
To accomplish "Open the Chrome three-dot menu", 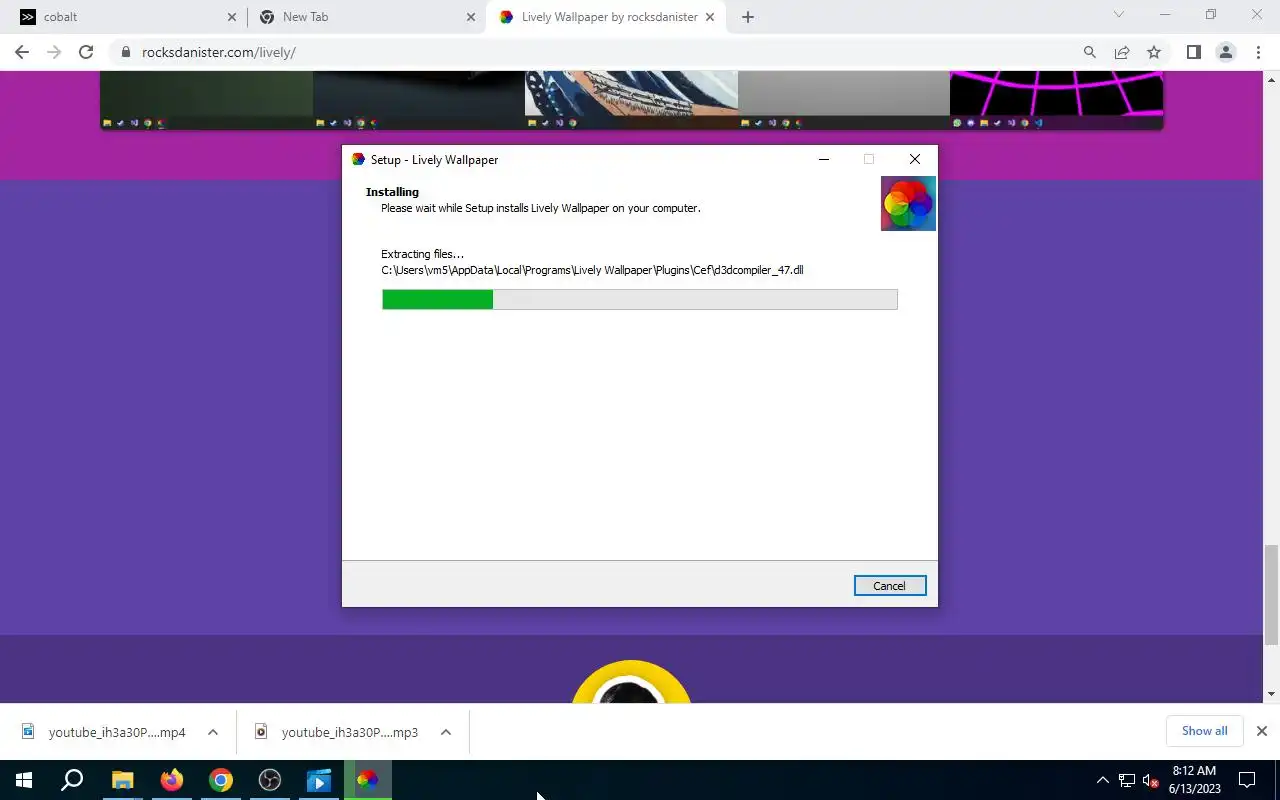I will click(1258, 52).
